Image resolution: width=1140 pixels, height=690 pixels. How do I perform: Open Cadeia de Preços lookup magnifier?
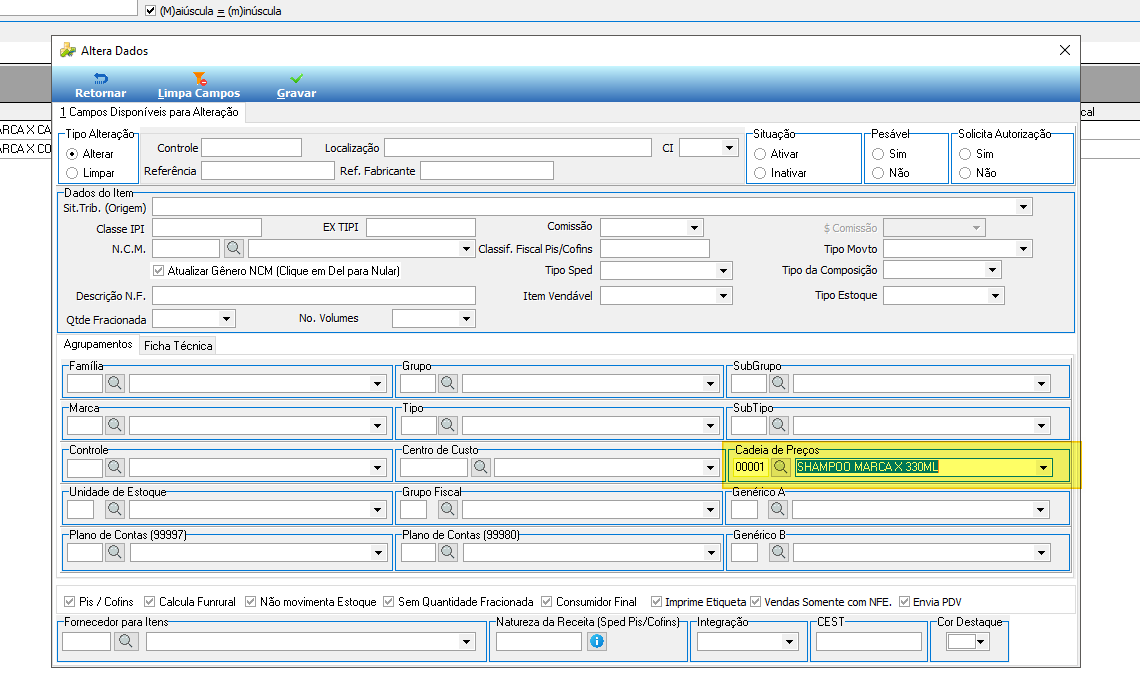[x=780, y=467]
